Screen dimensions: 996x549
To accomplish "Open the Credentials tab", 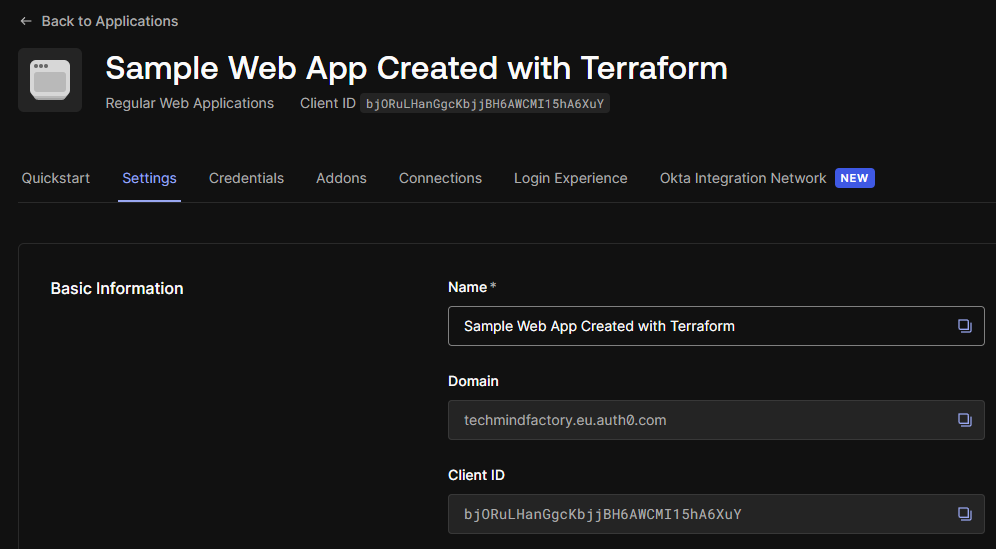I will (246, 179).
